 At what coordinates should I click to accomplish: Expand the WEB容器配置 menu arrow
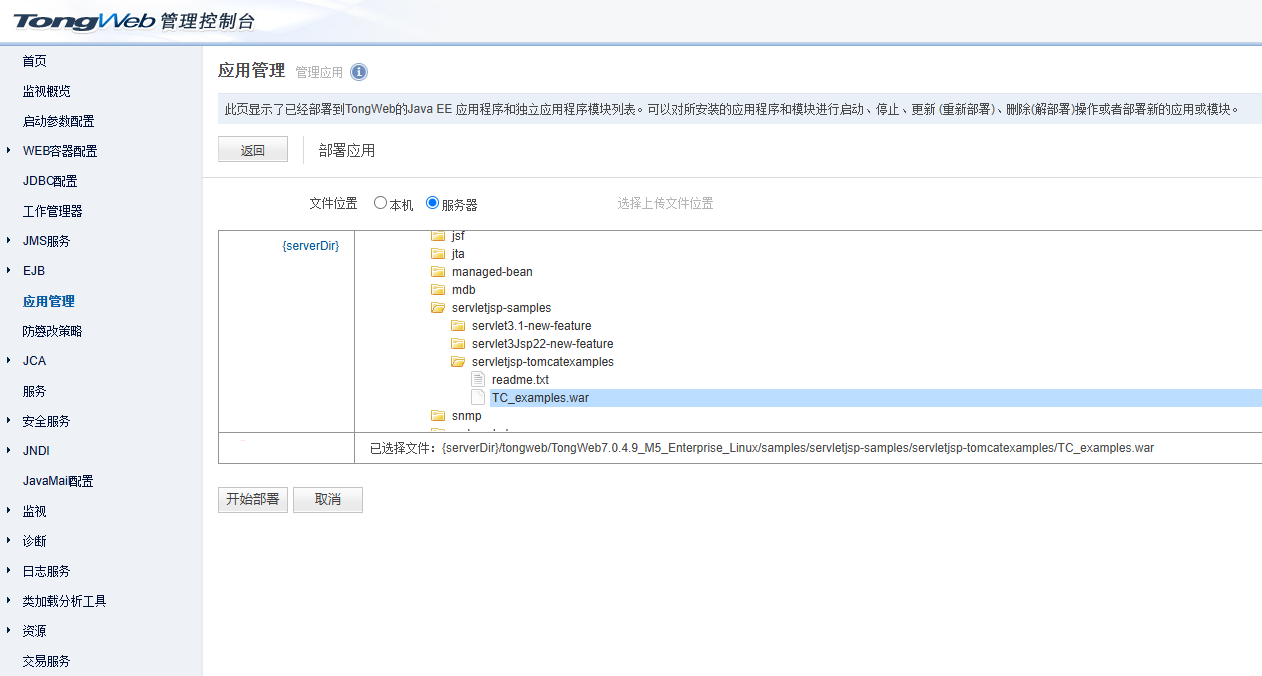[9, 151]
